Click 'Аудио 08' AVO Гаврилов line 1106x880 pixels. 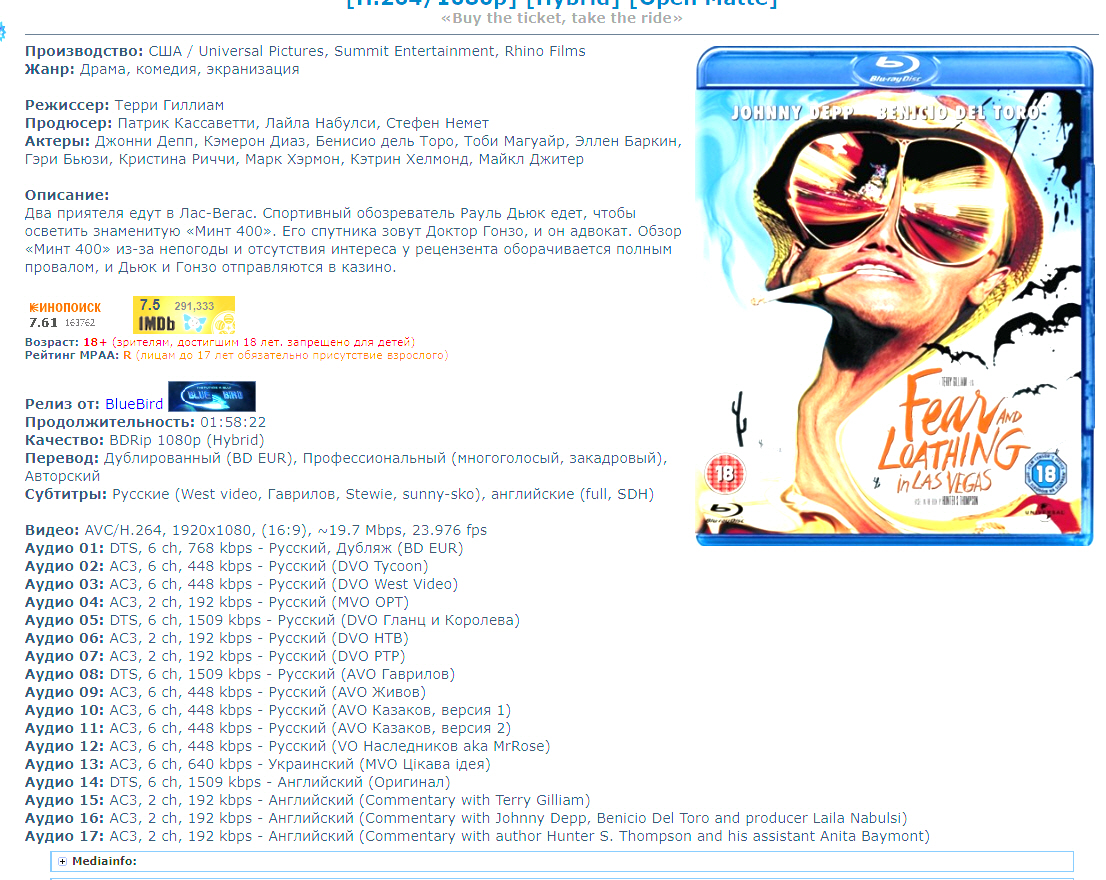(240, 674)
